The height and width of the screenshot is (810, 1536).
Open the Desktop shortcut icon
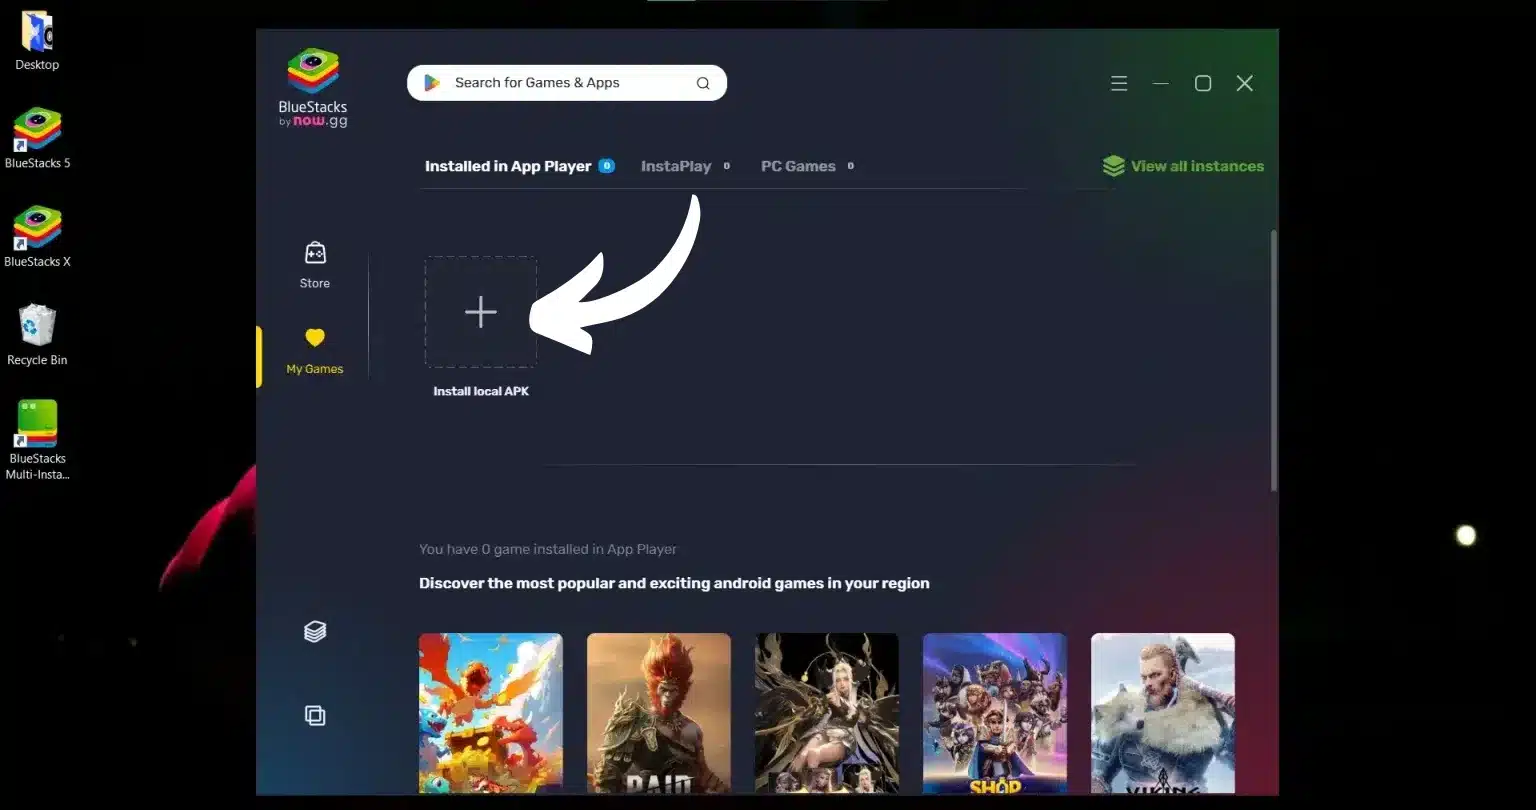(37, 40)
